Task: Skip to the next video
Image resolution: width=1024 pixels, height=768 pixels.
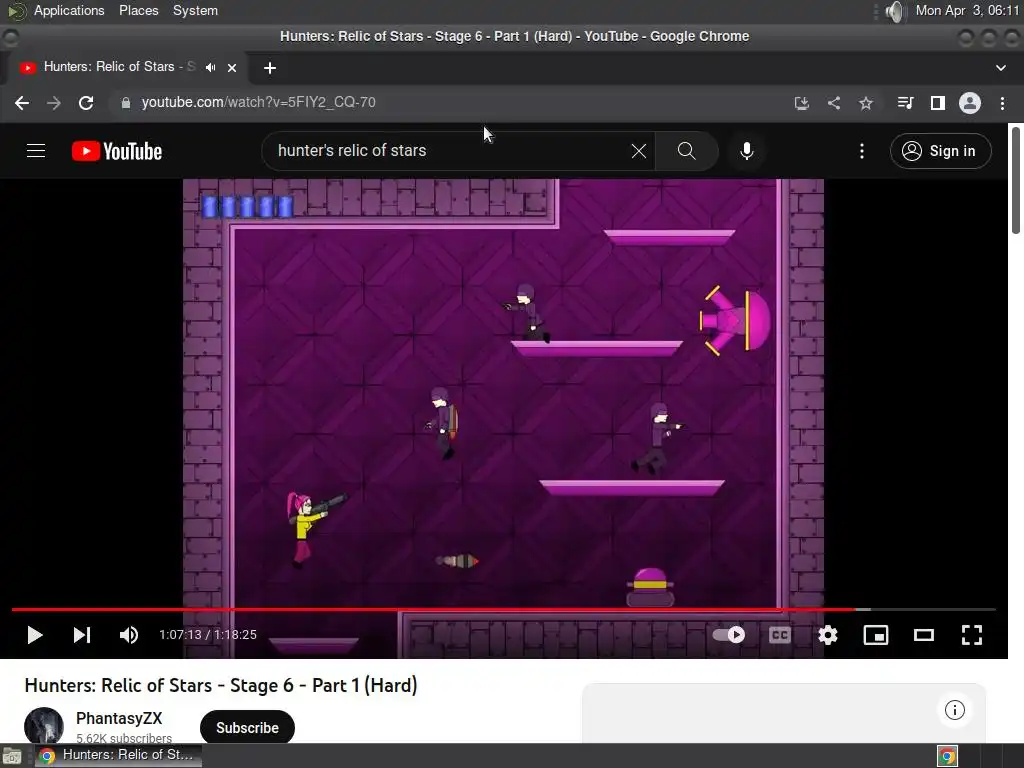Action: (82, 635)
